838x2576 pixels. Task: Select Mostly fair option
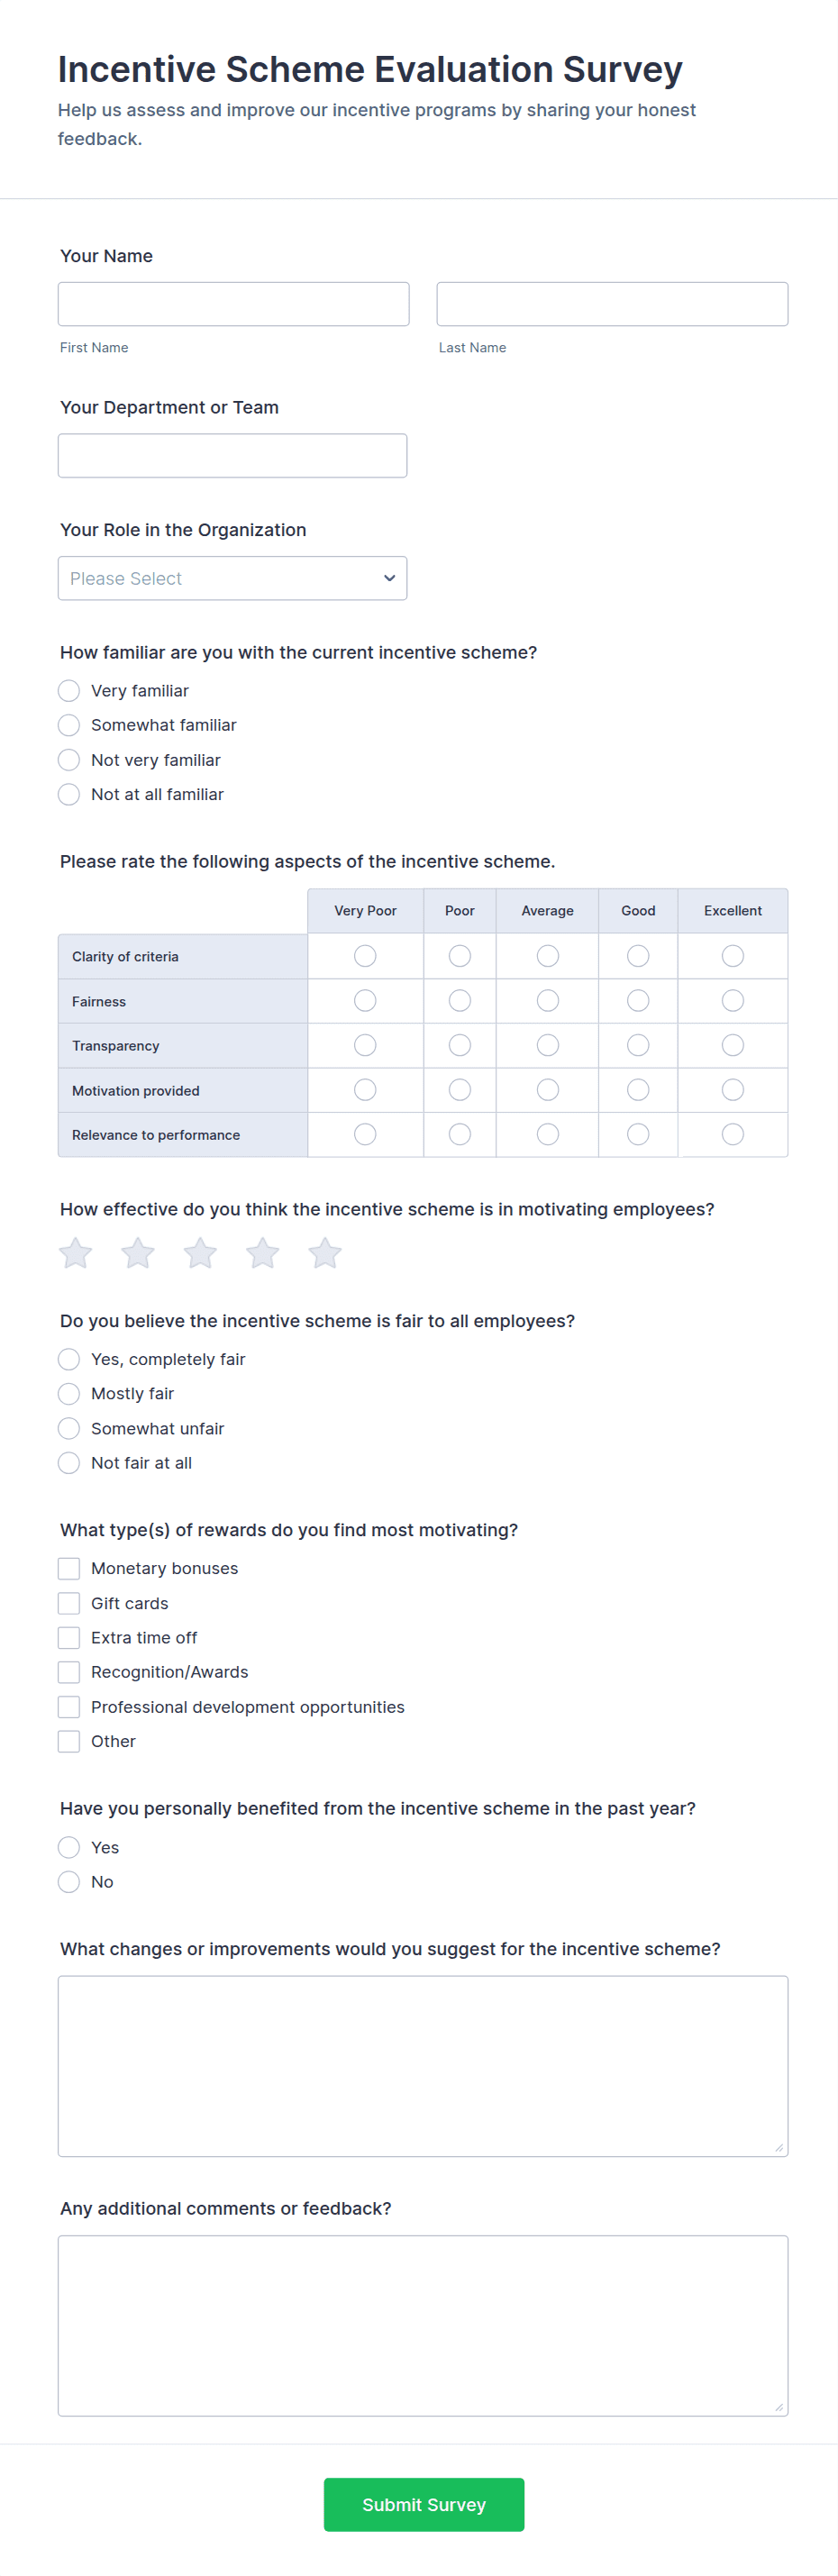[69, 1394]
